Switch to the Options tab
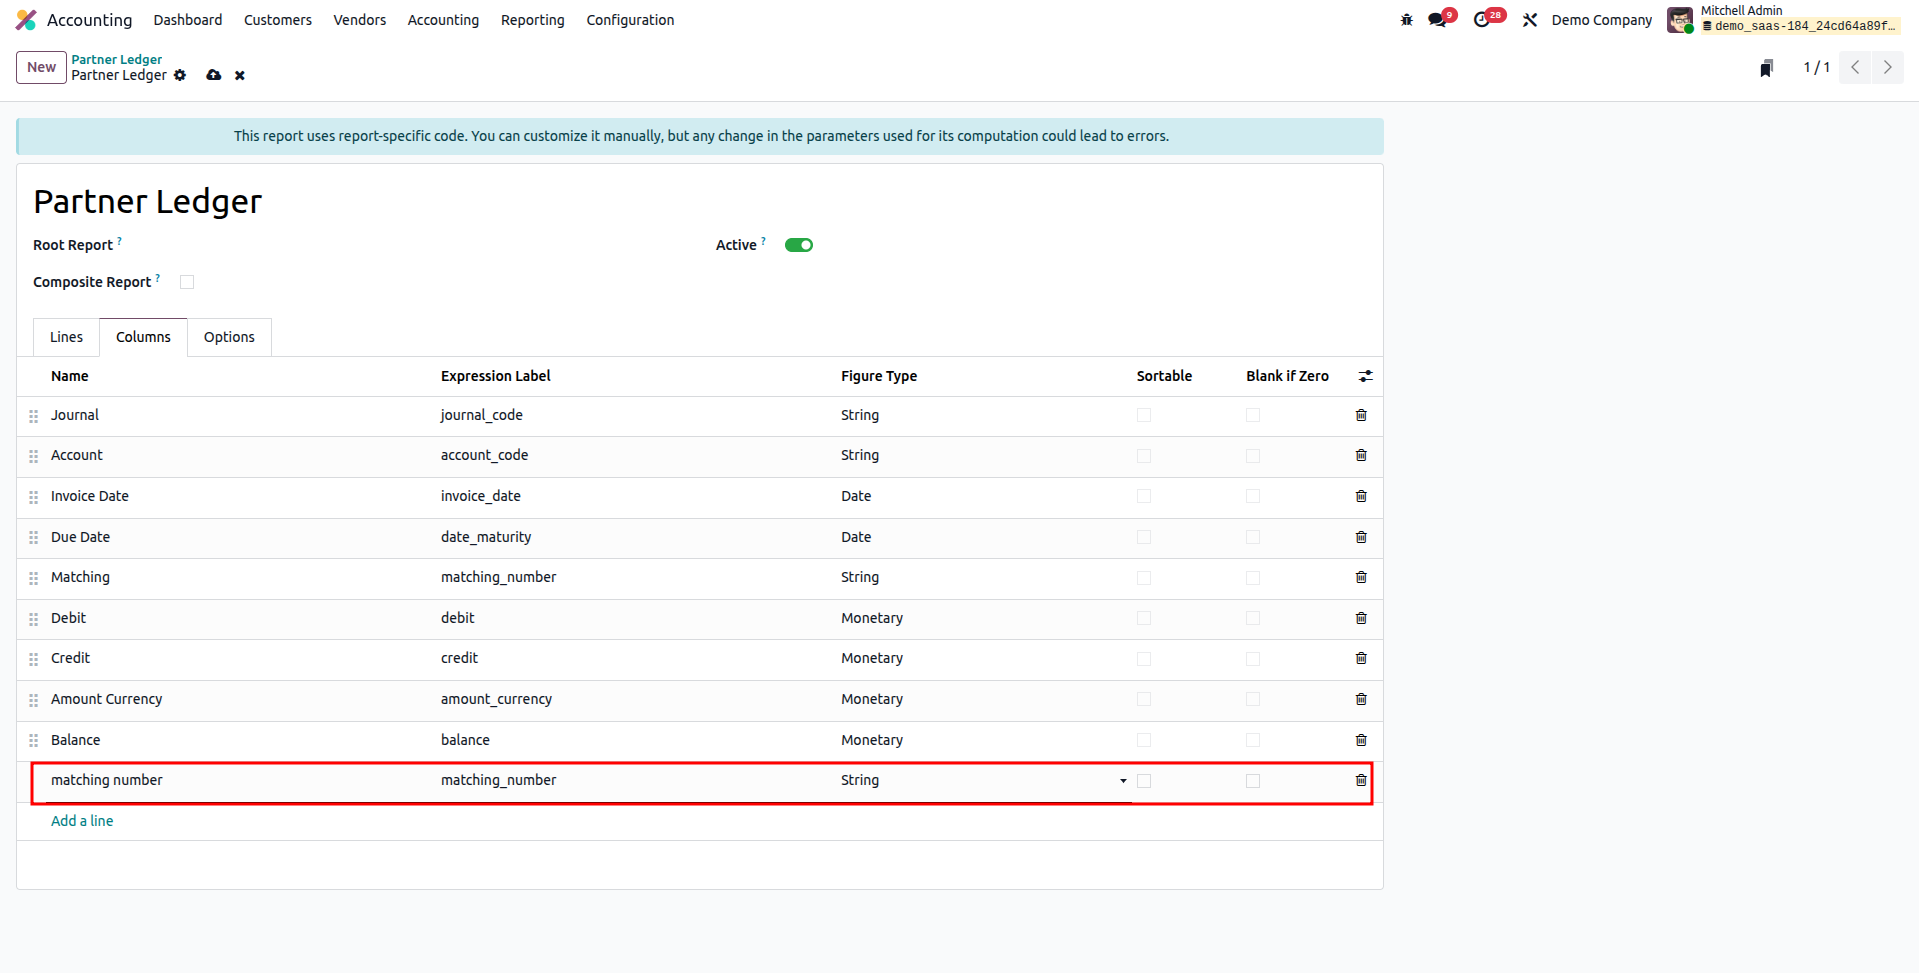The height and width of the screenshot is (973, 1919). click(229, 337)
